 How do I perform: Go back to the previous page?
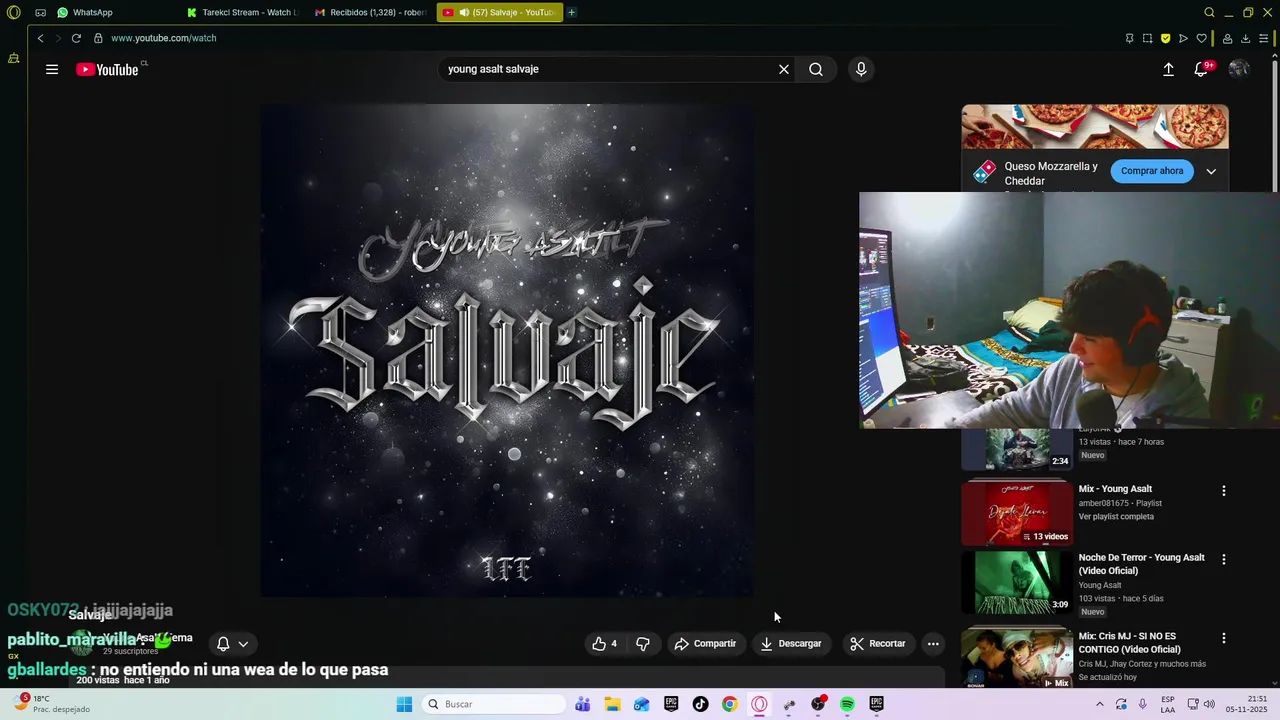tap(40, 38)
